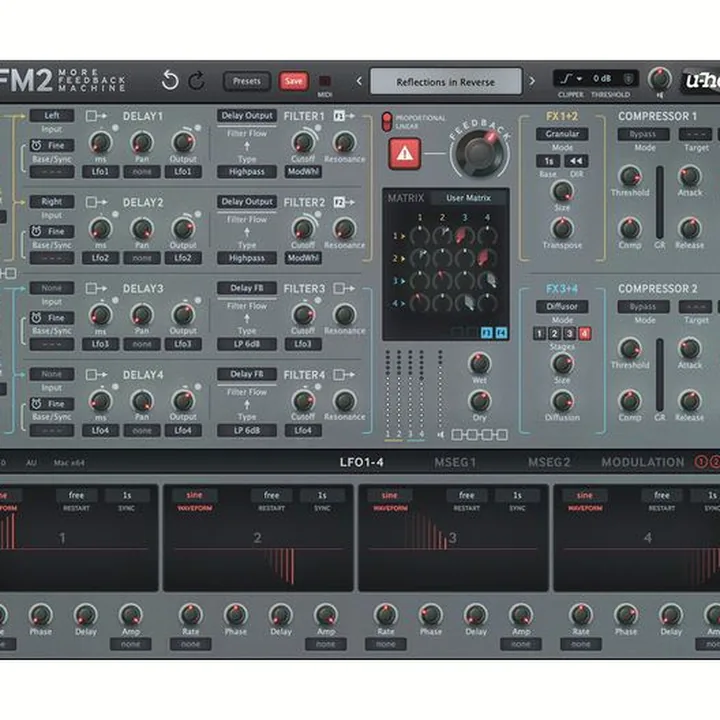Click the Filter3 routing arrow icon
Viewport: 720px width, 720px height.
[x=344, y=288]
